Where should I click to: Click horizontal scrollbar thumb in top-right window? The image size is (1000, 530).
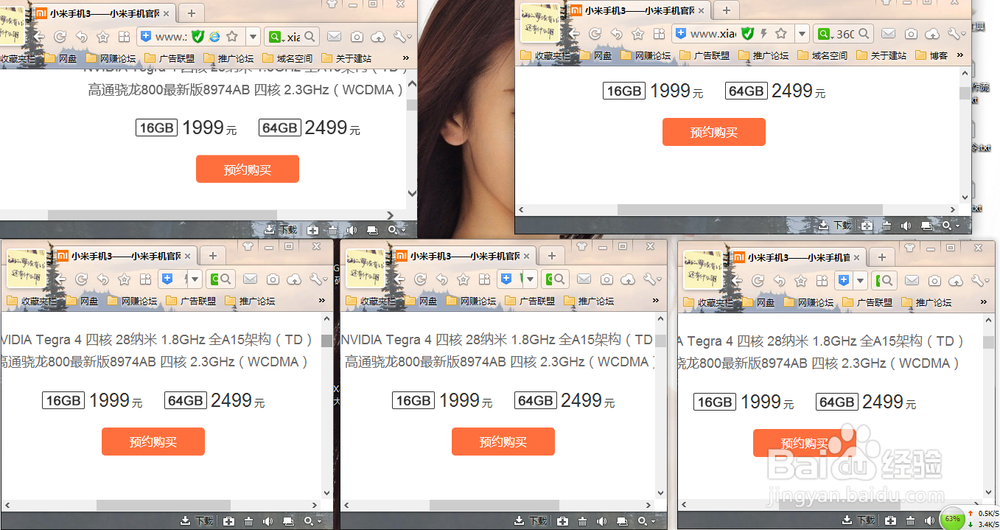coord(750,210)
